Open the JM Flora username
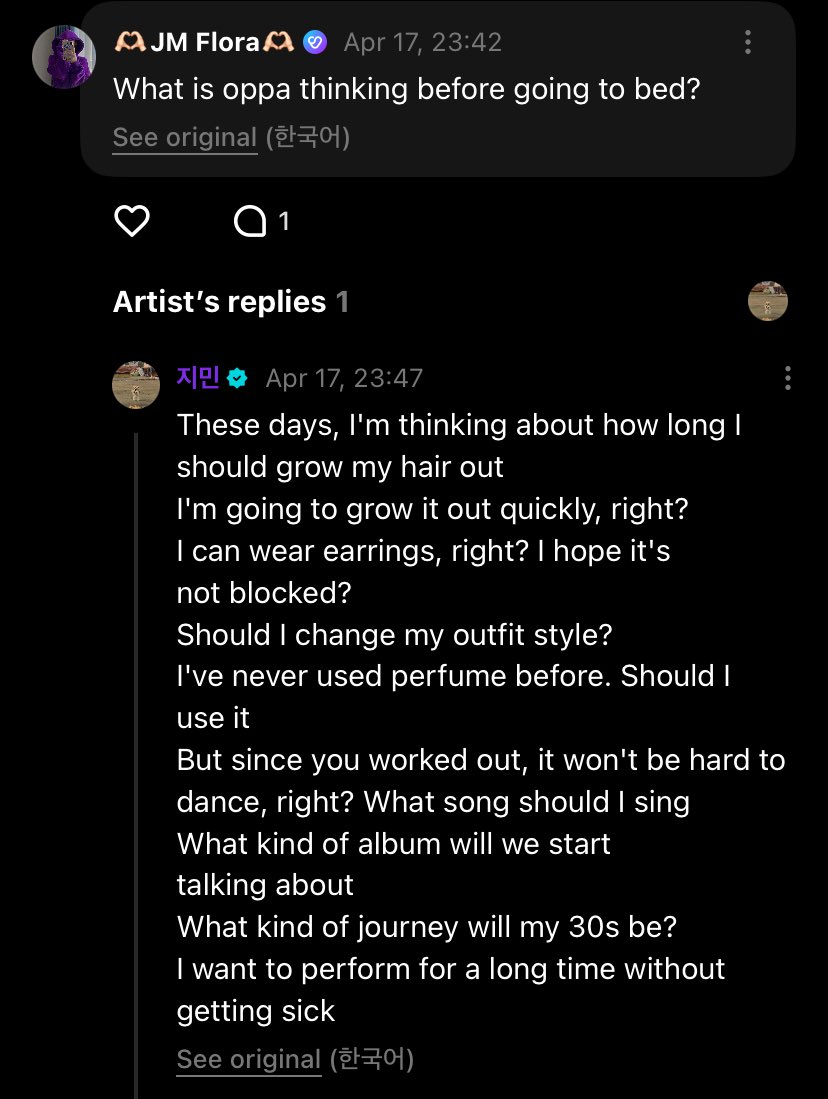 [x=204, y=42]
